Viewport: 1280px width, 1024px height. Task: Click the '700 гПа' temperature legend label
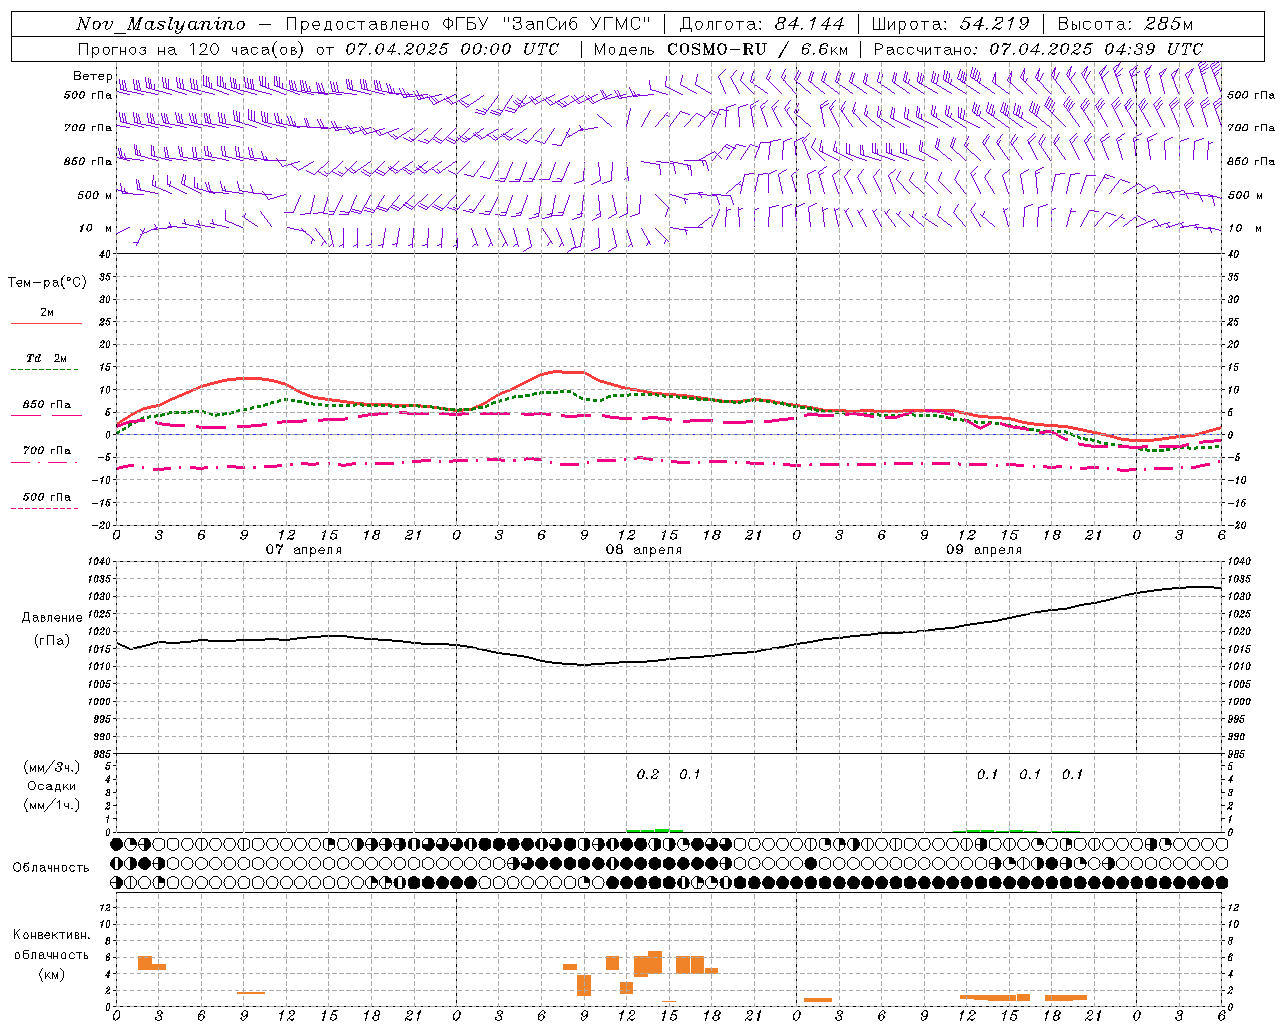(46, 451)
